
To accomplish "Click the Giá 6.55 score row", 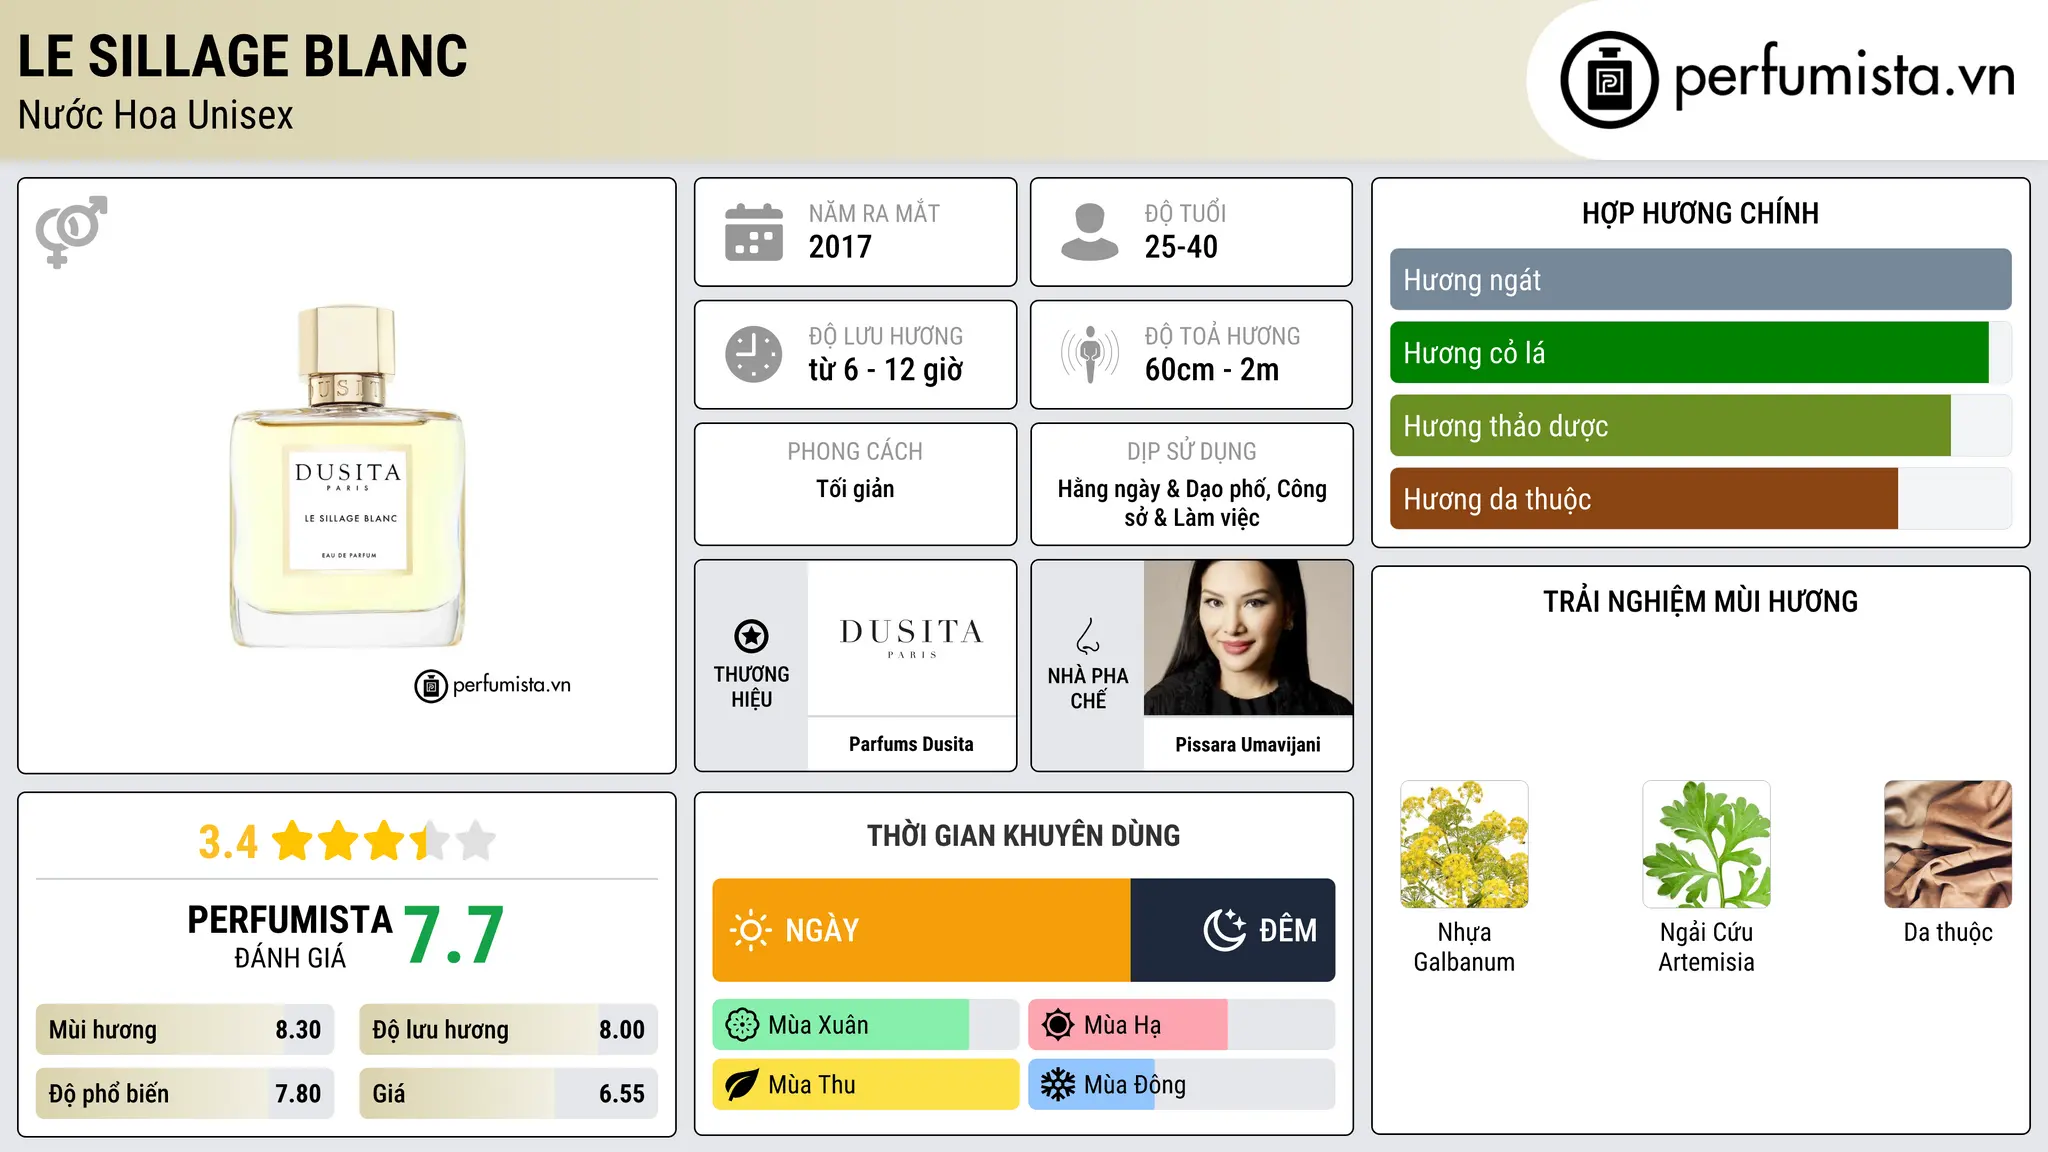I will pyautogui.click(x=509, y=1094).
